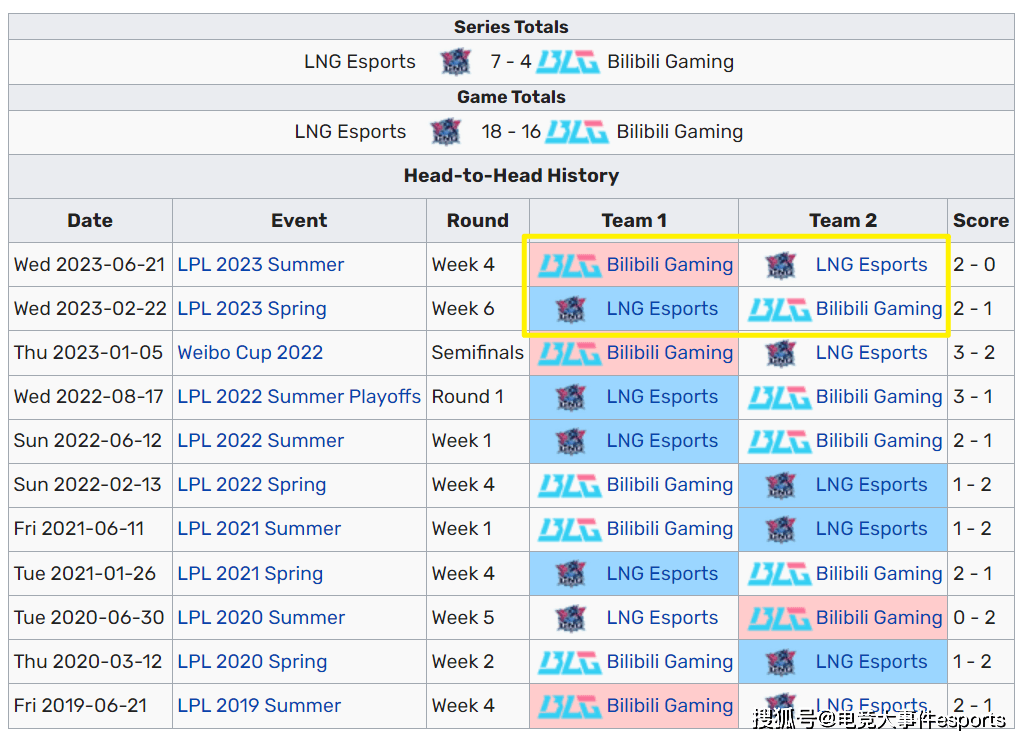
Task: Click LNG logo in the LPL 2020 Summer row
Action: click(x=570, y=618)
